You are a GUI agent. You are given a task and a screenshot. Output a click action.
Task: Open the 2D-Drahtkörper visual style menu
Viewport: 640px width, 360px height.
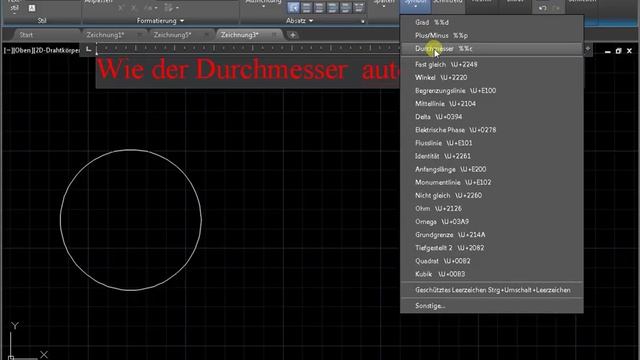(x=56, y=51)
